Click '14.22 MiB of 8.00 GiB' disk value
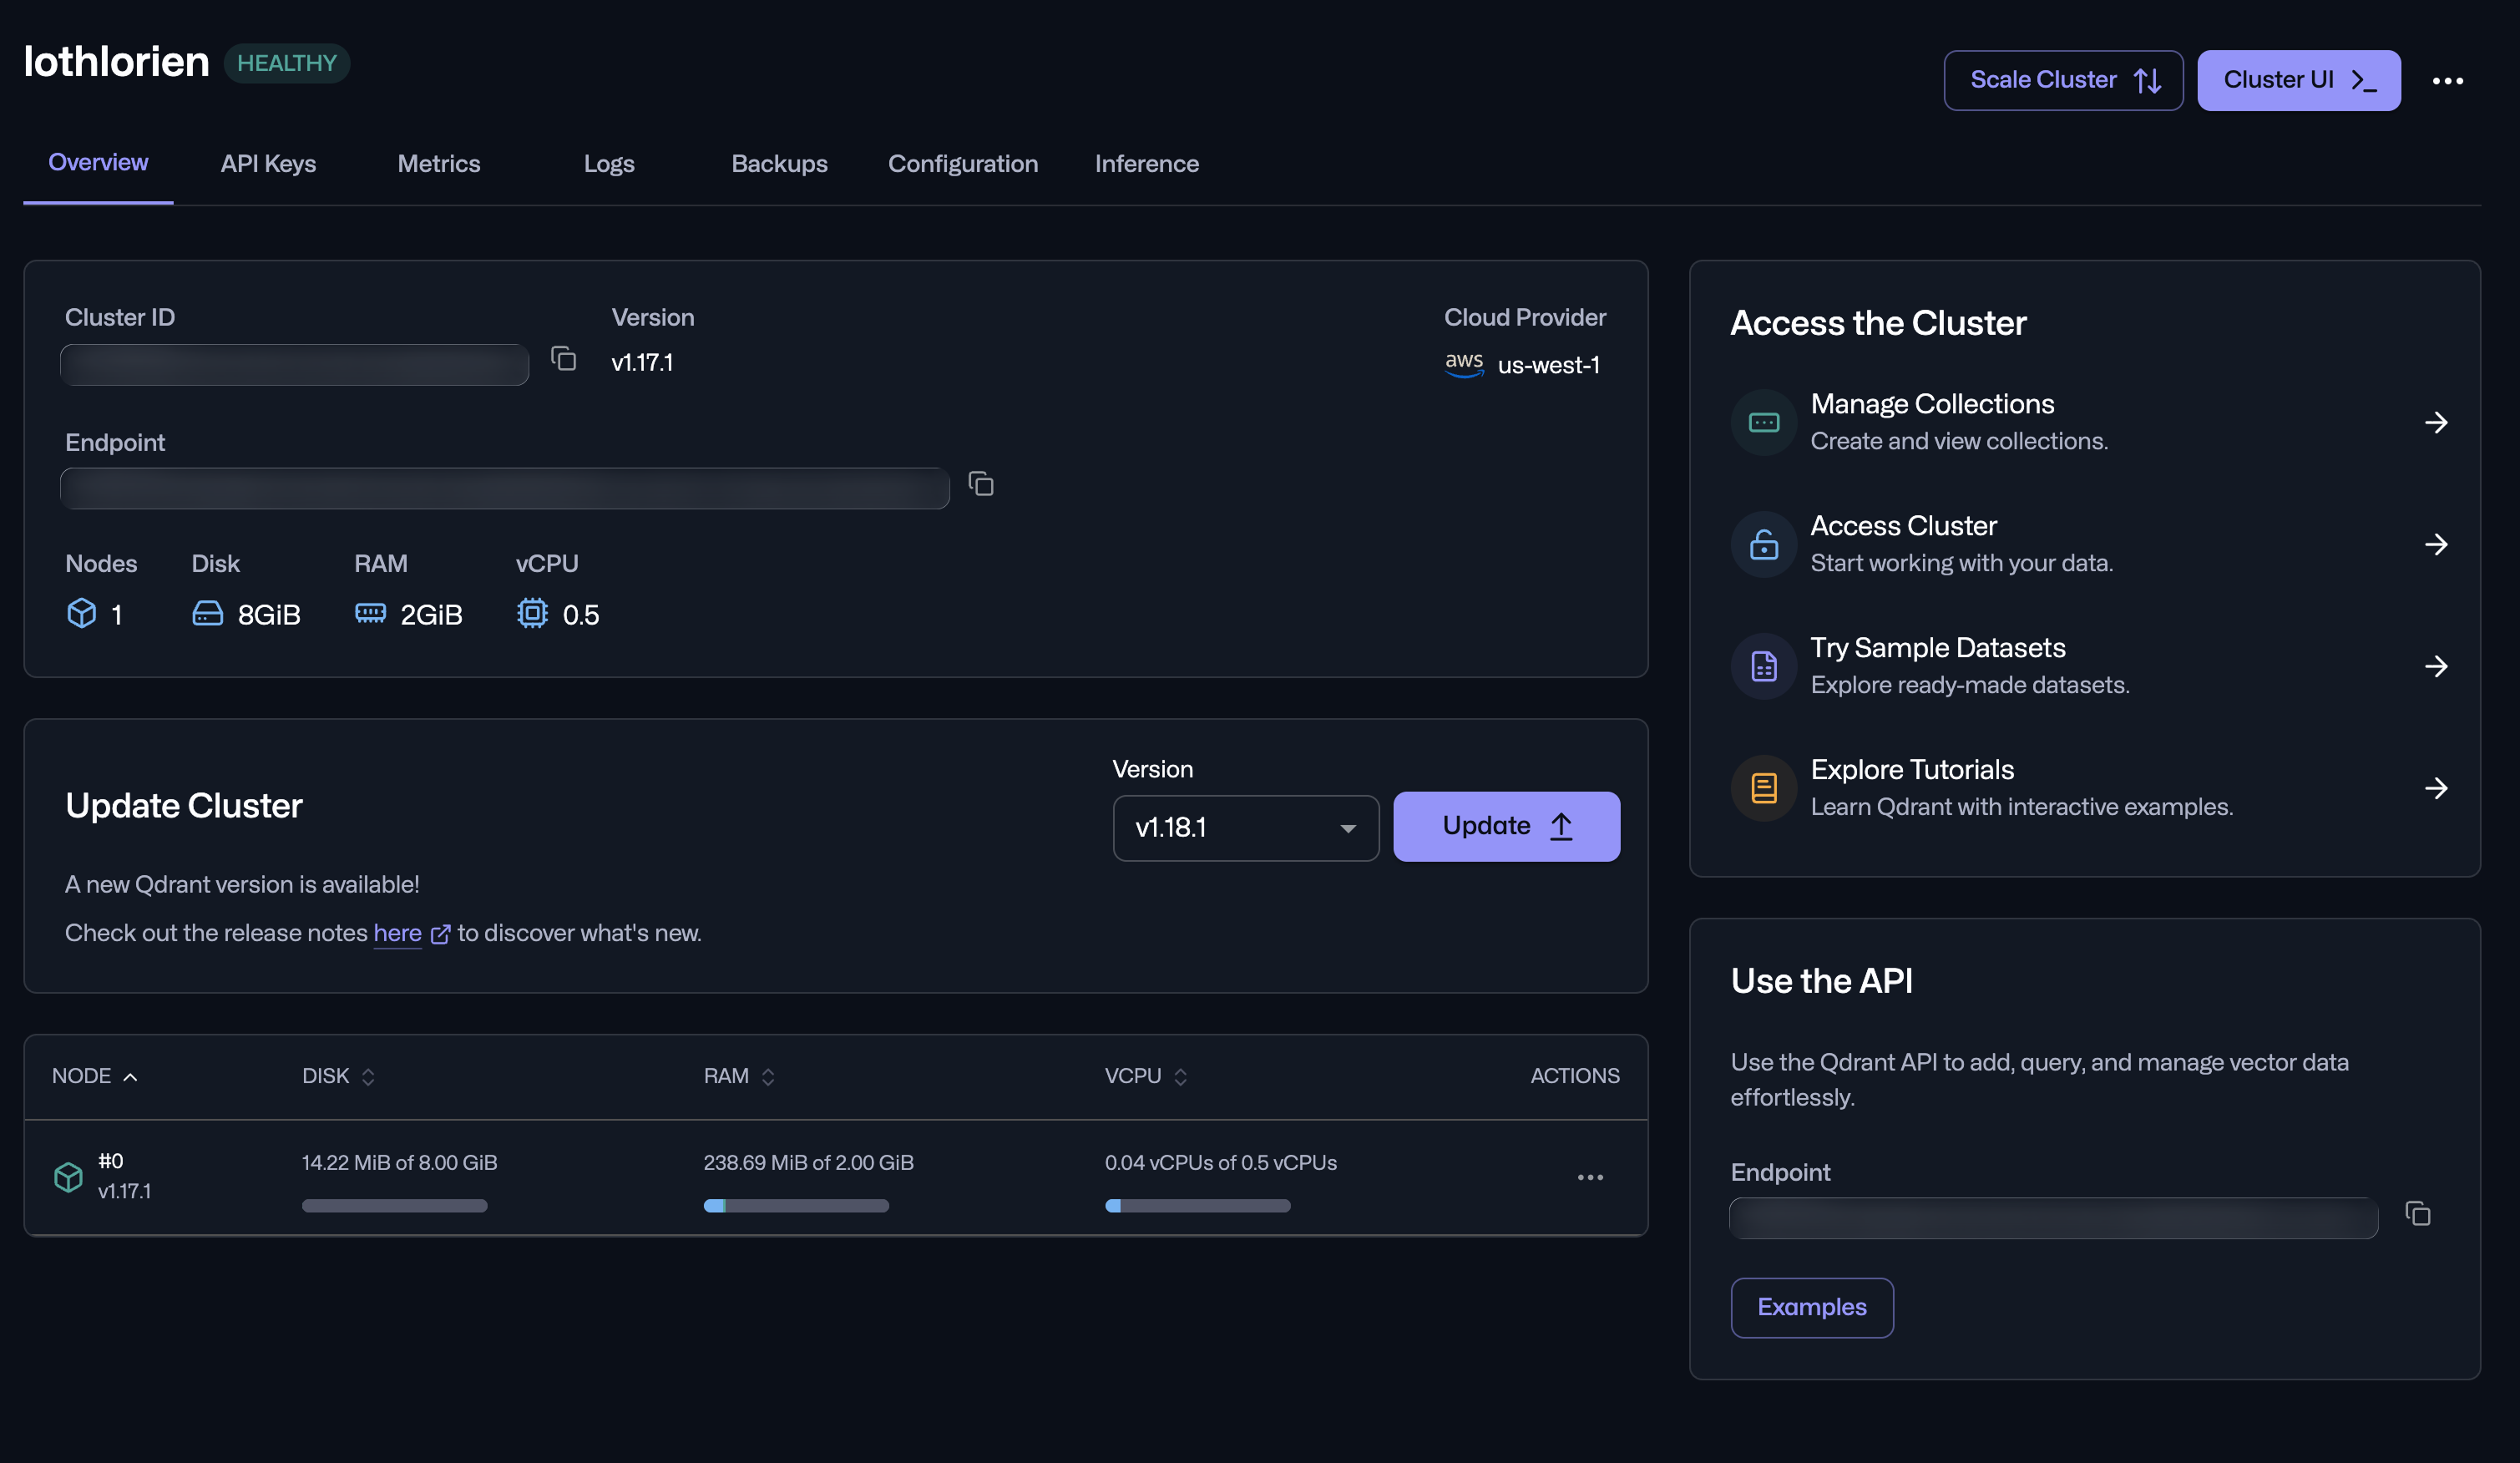The width and height of the screenshot is (2520, 1463). click(400, 1163)
